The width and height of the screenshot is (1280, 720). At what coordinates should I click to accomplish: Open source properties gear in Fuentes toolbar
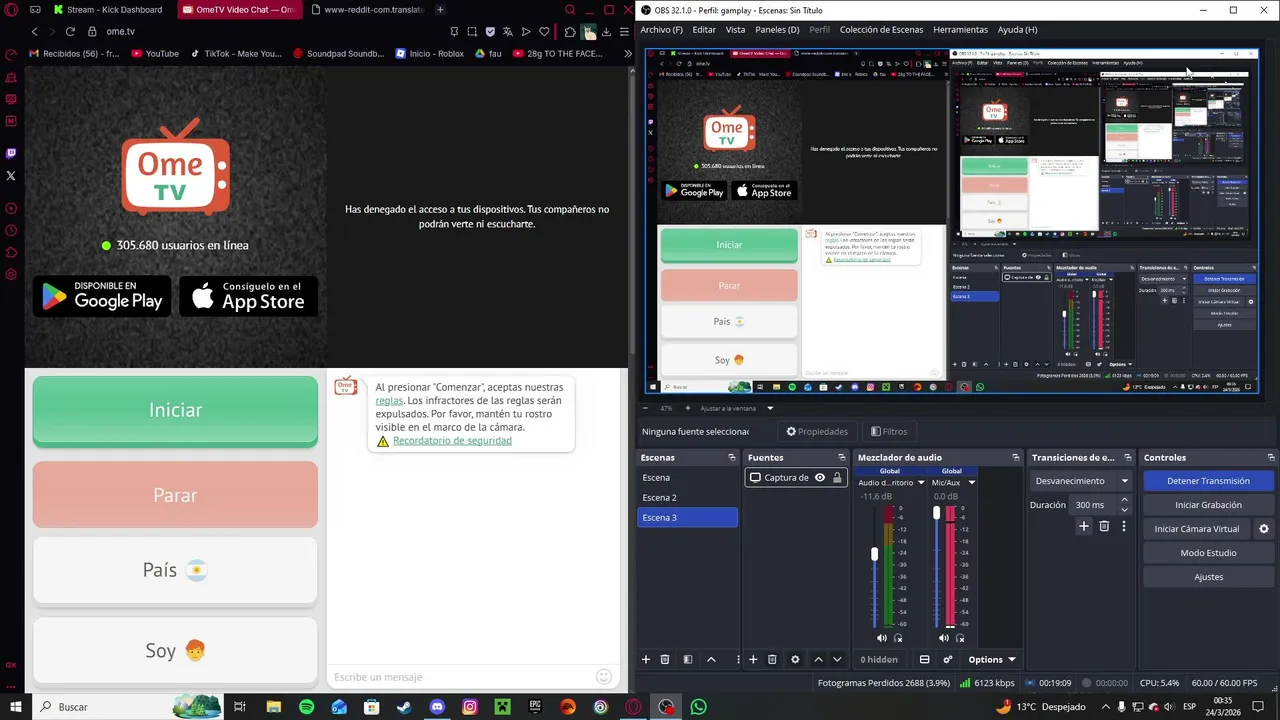point(795,659)
